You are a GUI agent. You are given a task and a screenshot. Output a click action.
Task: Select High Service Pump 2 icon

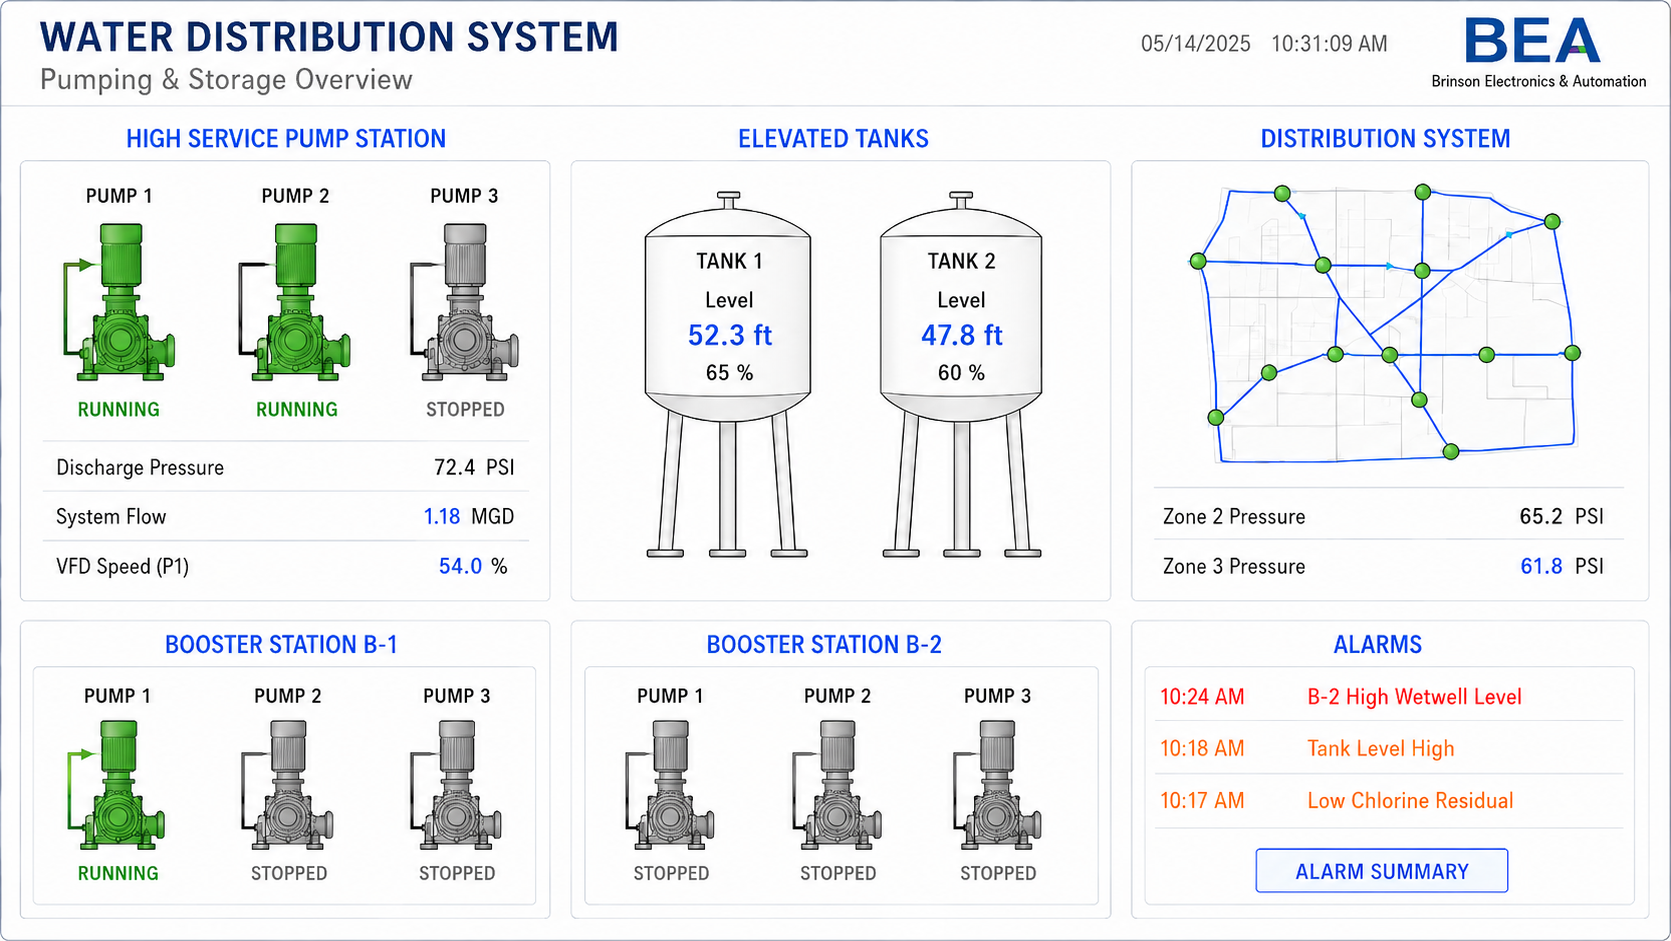pos(295,301)
